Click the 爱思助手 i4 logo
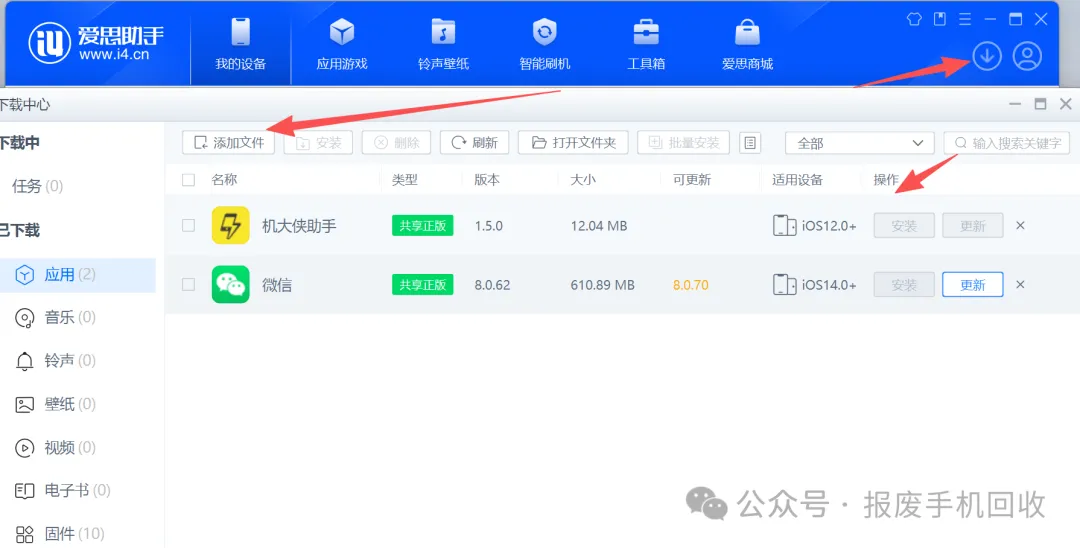 tap(96, 43)
